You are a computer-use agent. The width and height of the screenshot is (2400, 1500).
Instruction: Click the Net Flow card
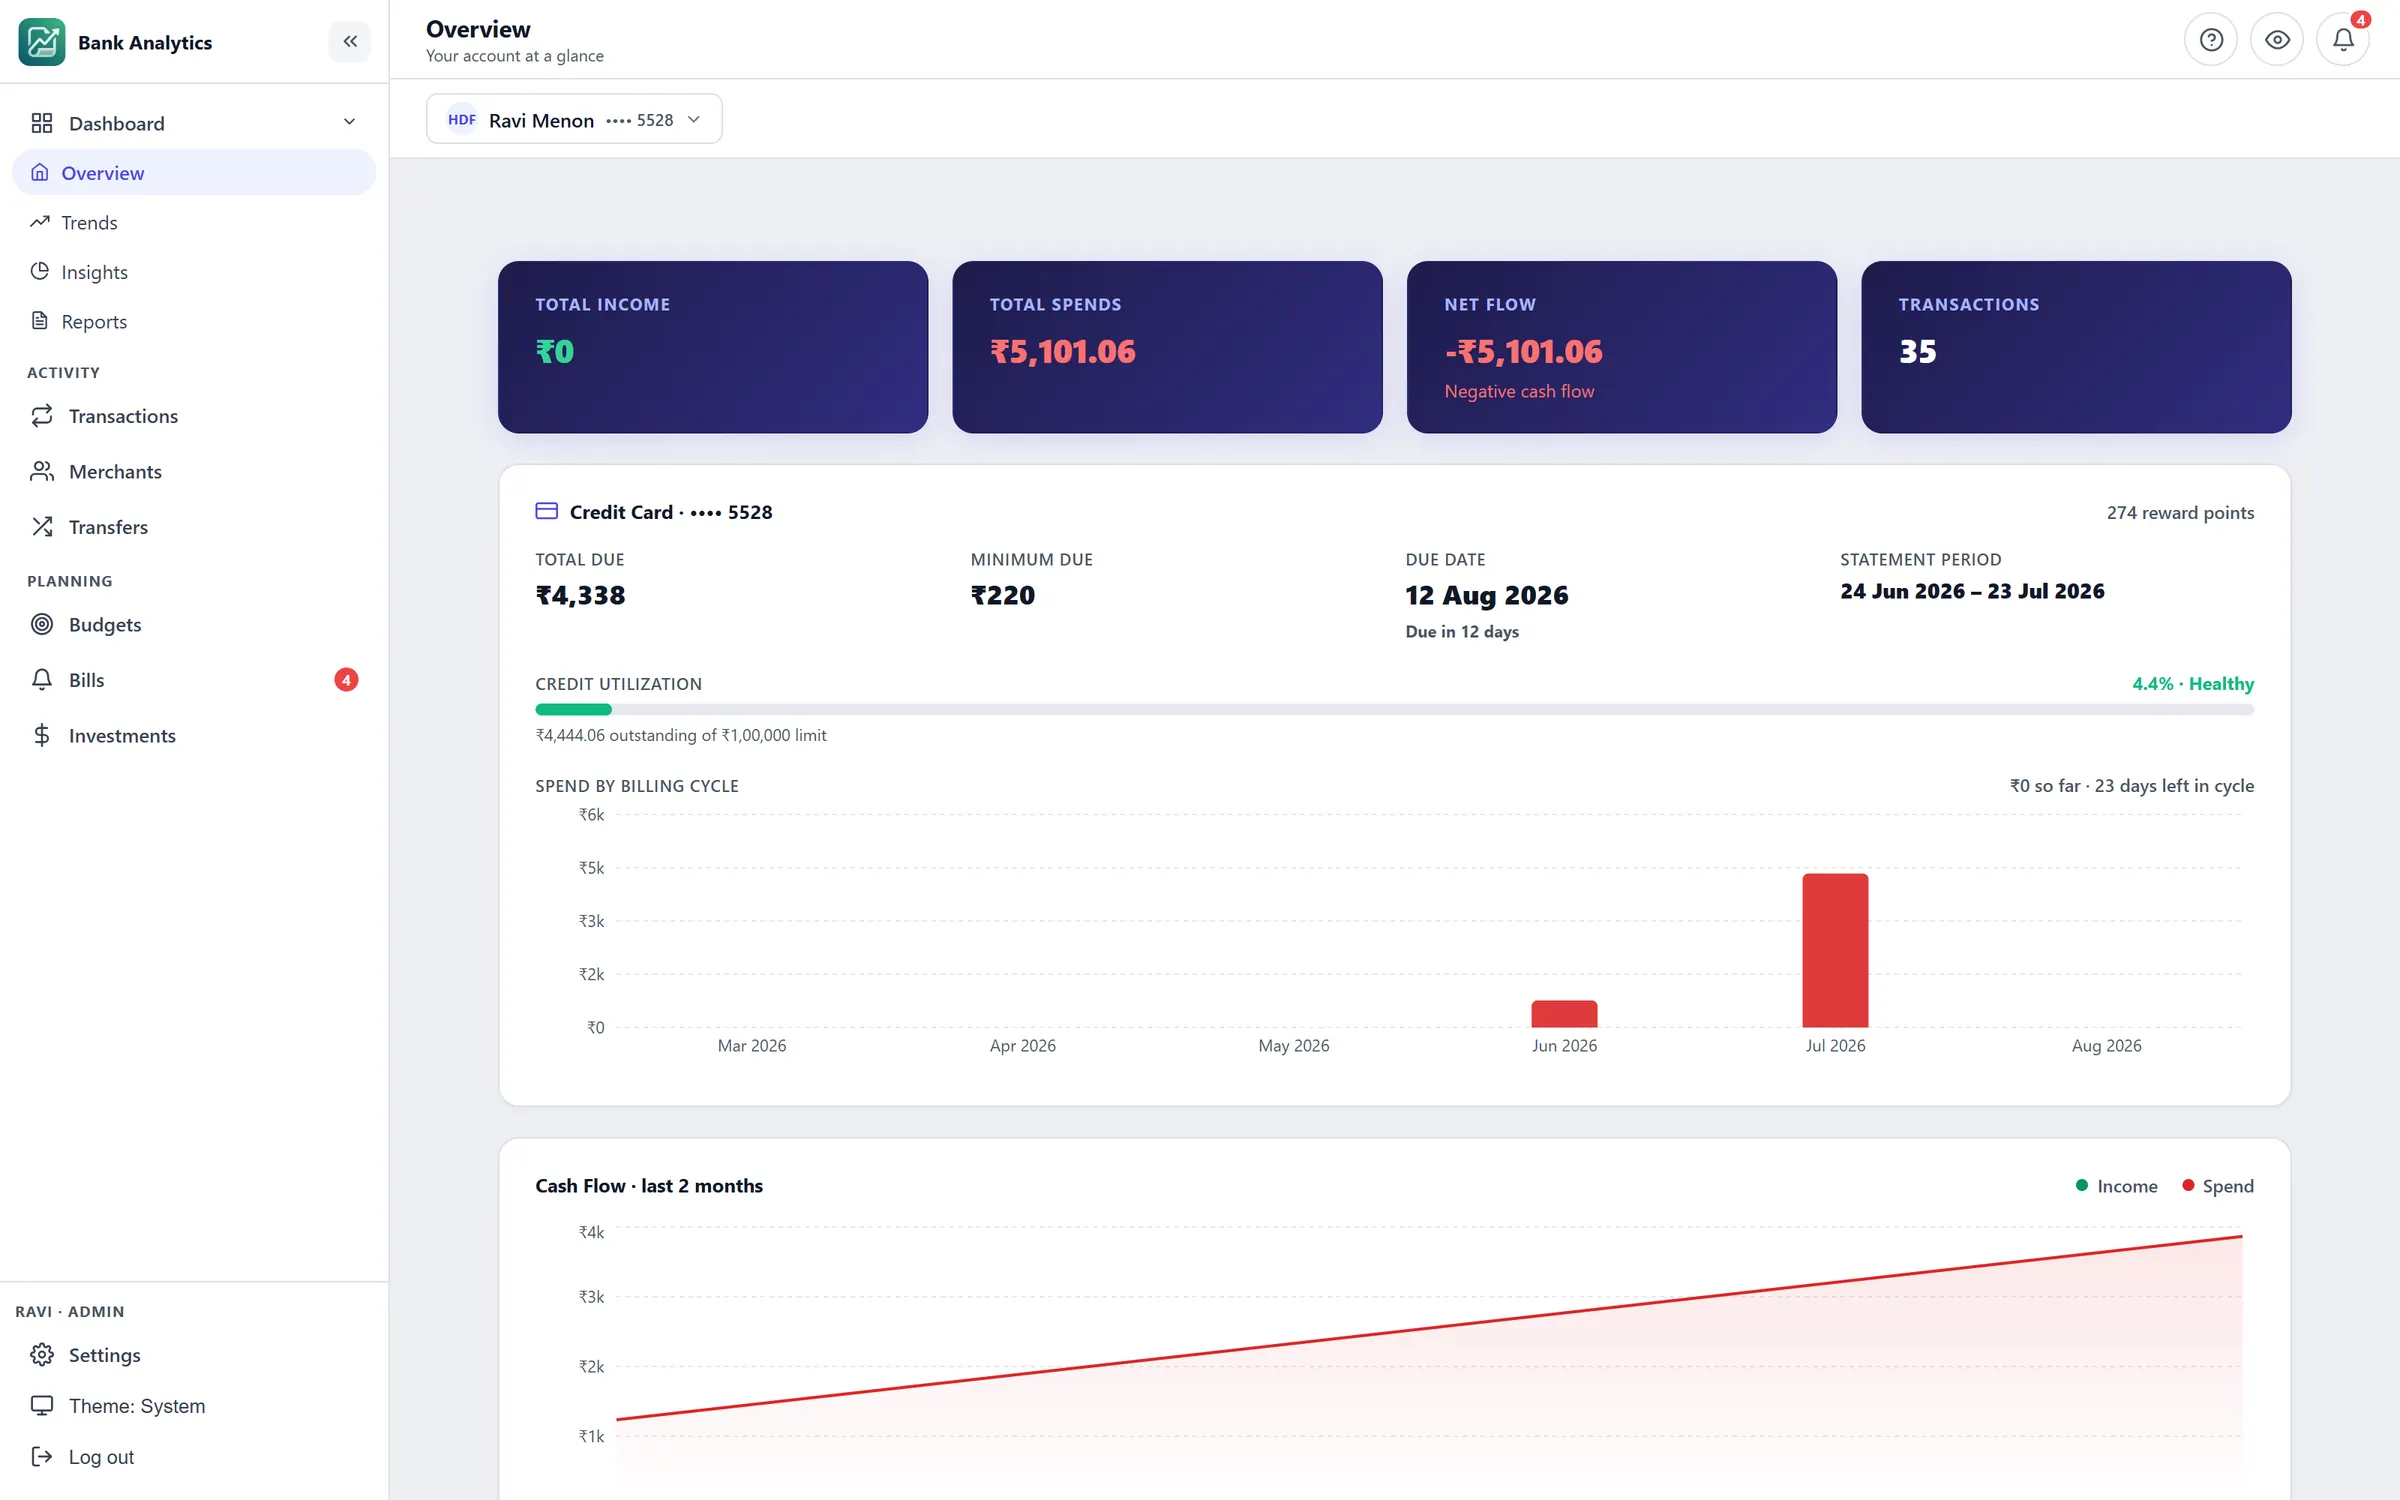pos(1622,347)
